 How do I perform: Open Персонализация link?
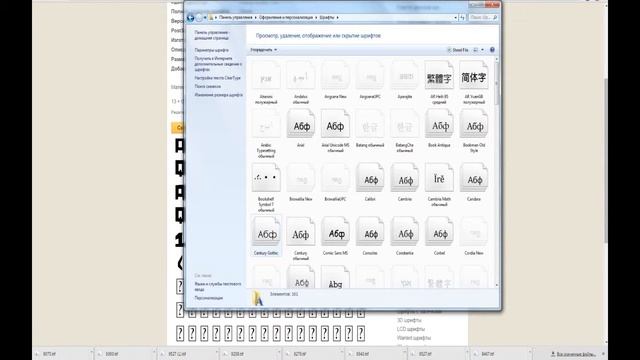[209, 298]
